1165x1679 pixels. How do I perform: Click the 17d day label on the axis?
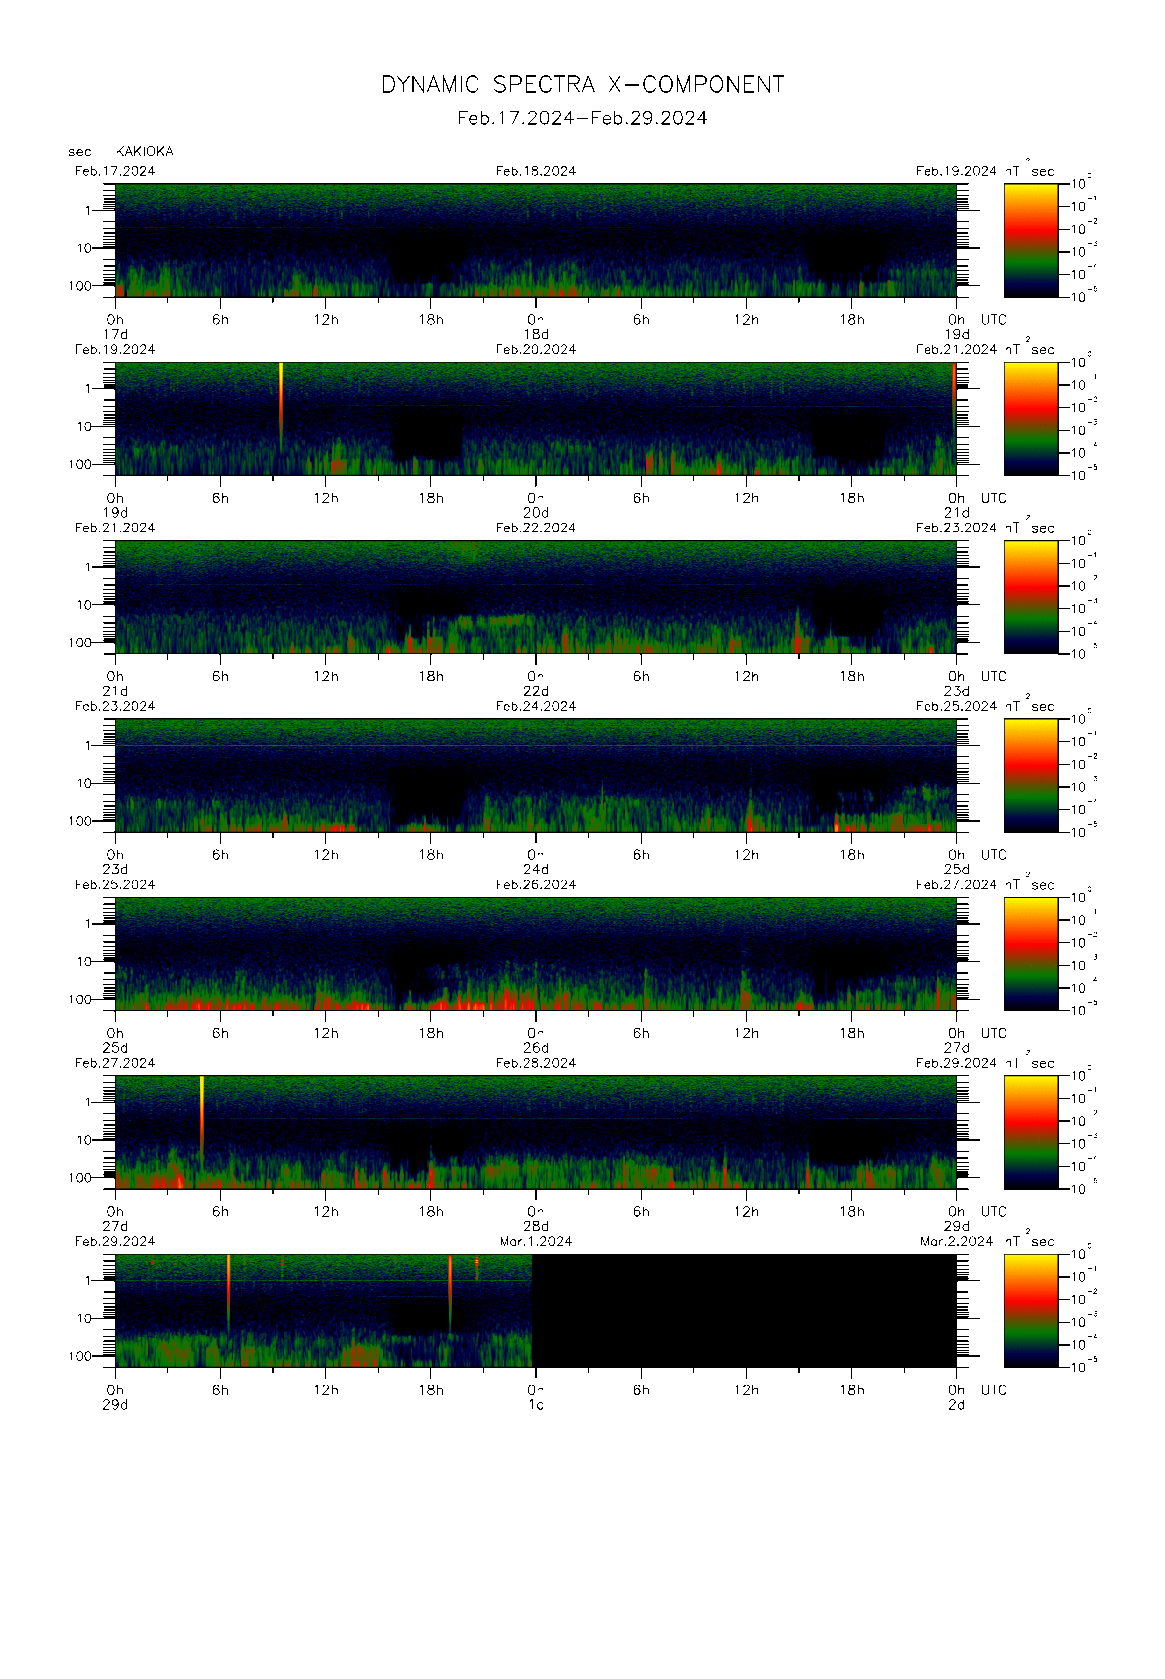pyautogui.click(x=116, y=334)
